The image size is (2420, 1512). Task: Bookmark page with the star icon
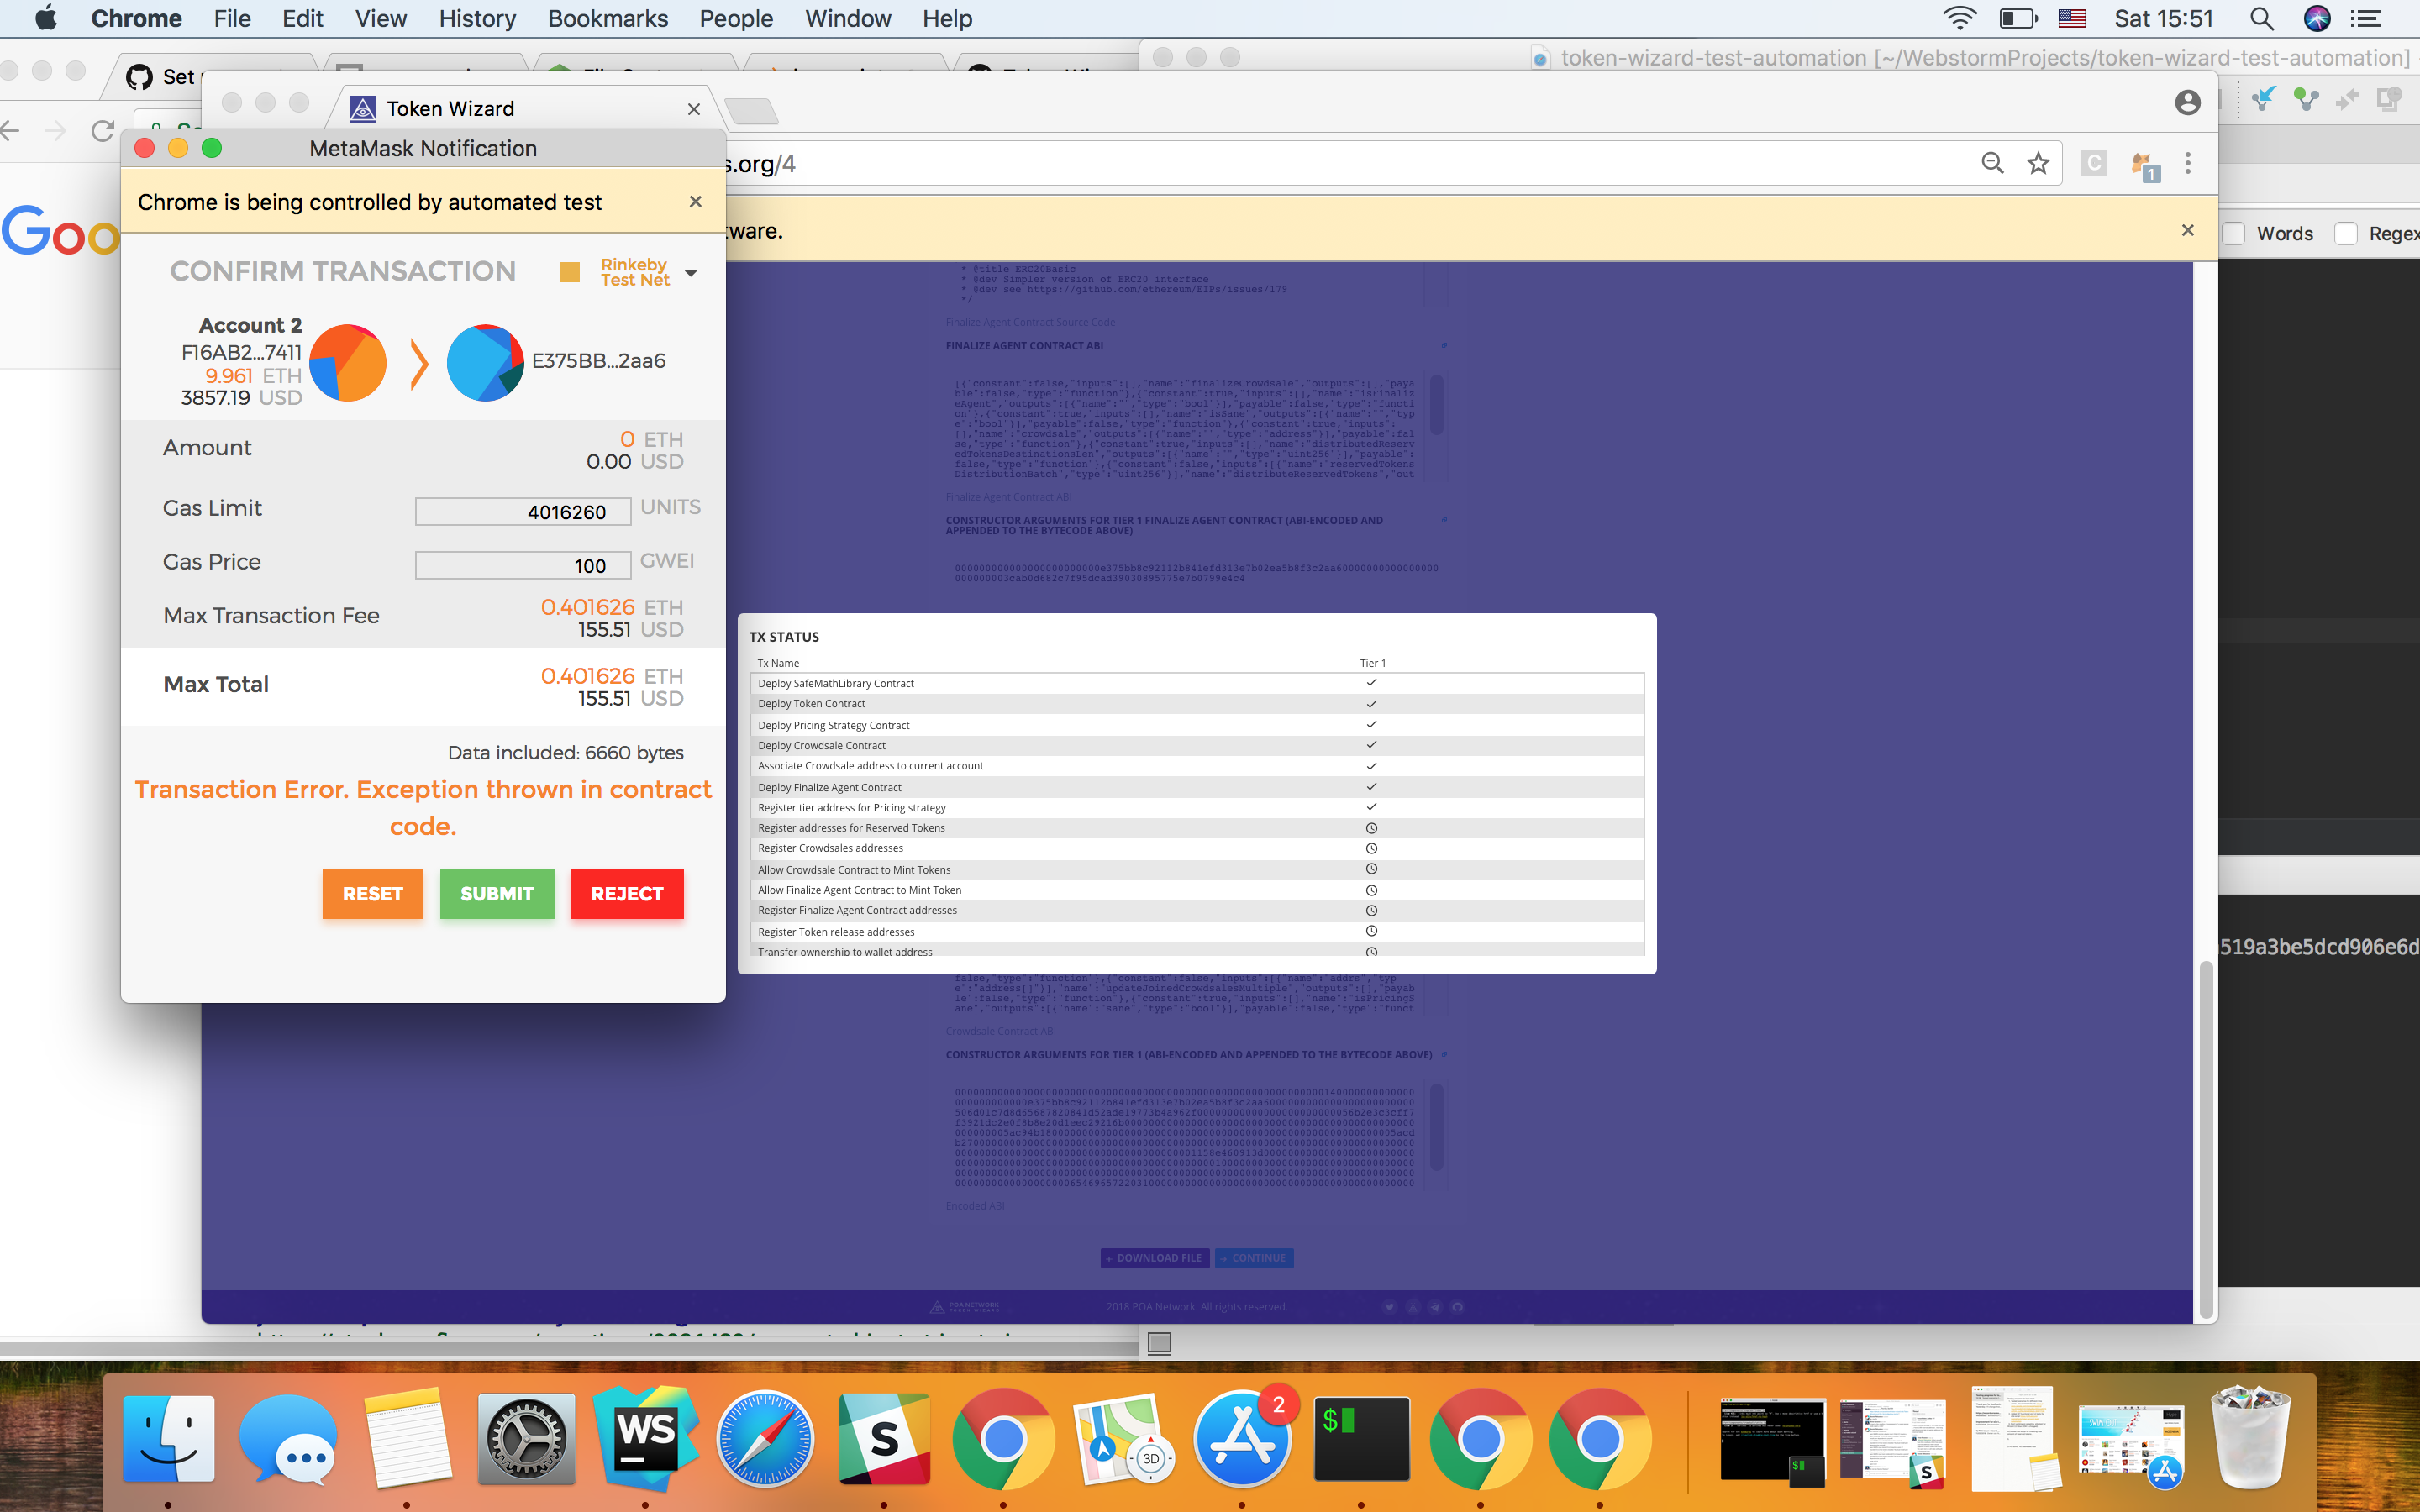[x=2038, y=164]
